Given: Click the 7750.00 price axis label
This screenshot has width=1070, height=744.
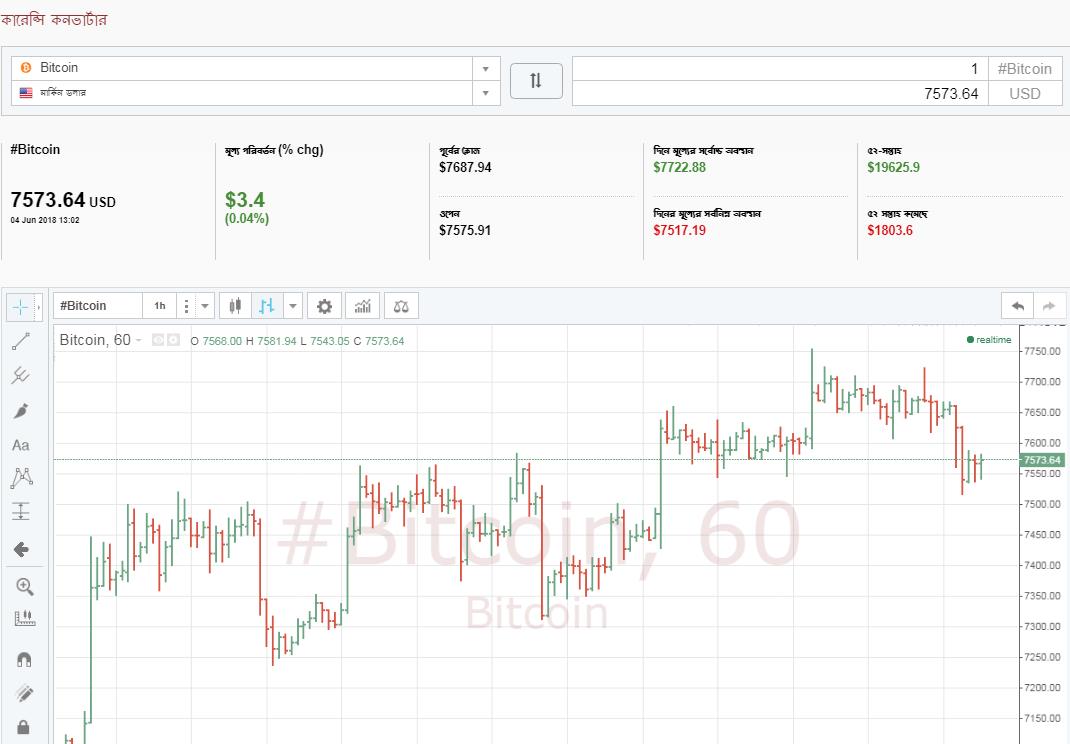Looking at the screenshot, I should click(1043, 351).
